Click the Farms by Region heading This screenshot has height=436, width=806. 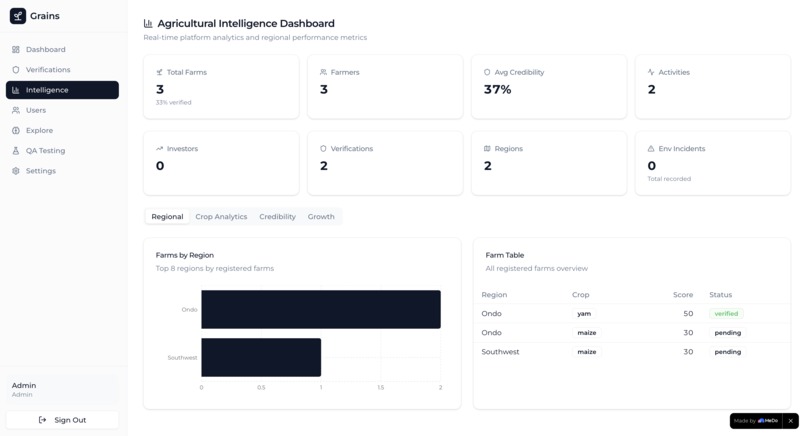click(x=185, y=255)
